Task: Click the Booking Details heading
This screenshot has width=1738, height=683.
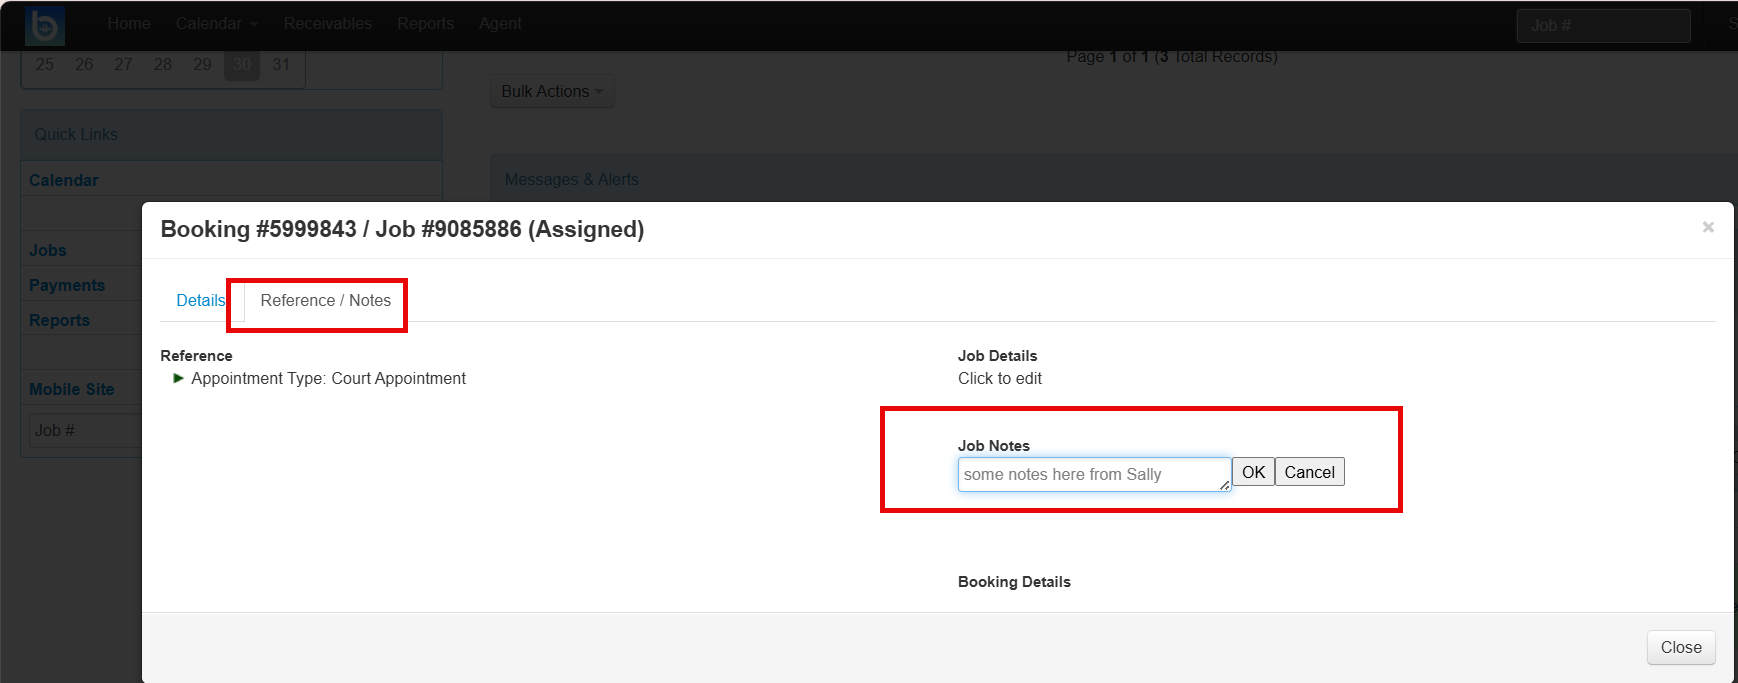Action: click(x=1014, y=582)
